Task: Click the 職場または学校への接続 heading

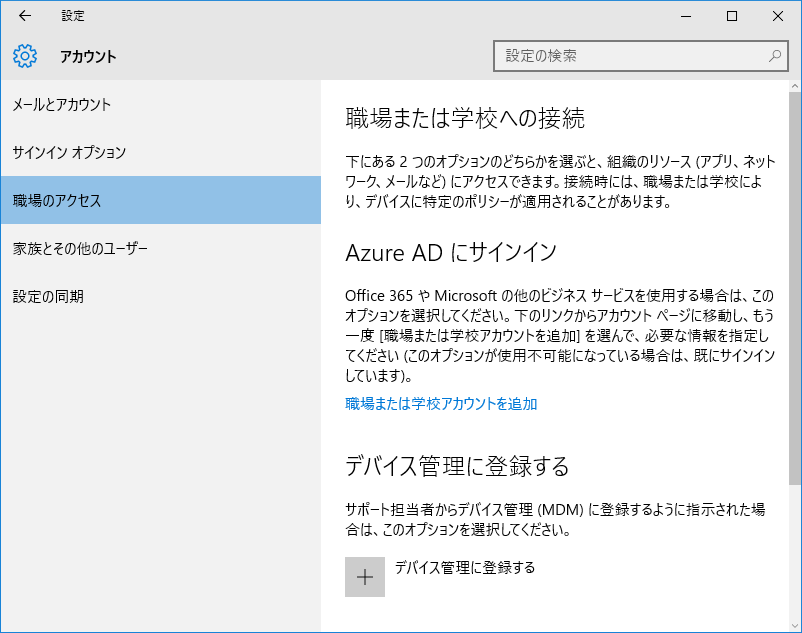Action: (x=465, y=119)
